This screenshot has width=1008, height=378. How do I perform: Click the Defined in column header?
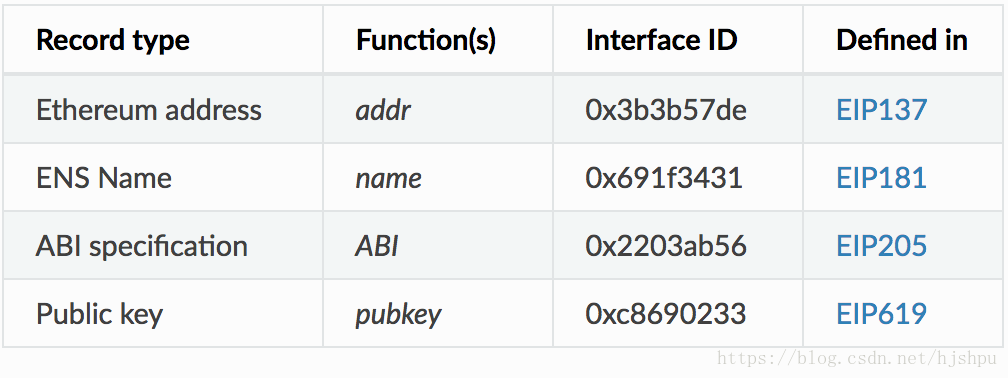pos(902,40)
